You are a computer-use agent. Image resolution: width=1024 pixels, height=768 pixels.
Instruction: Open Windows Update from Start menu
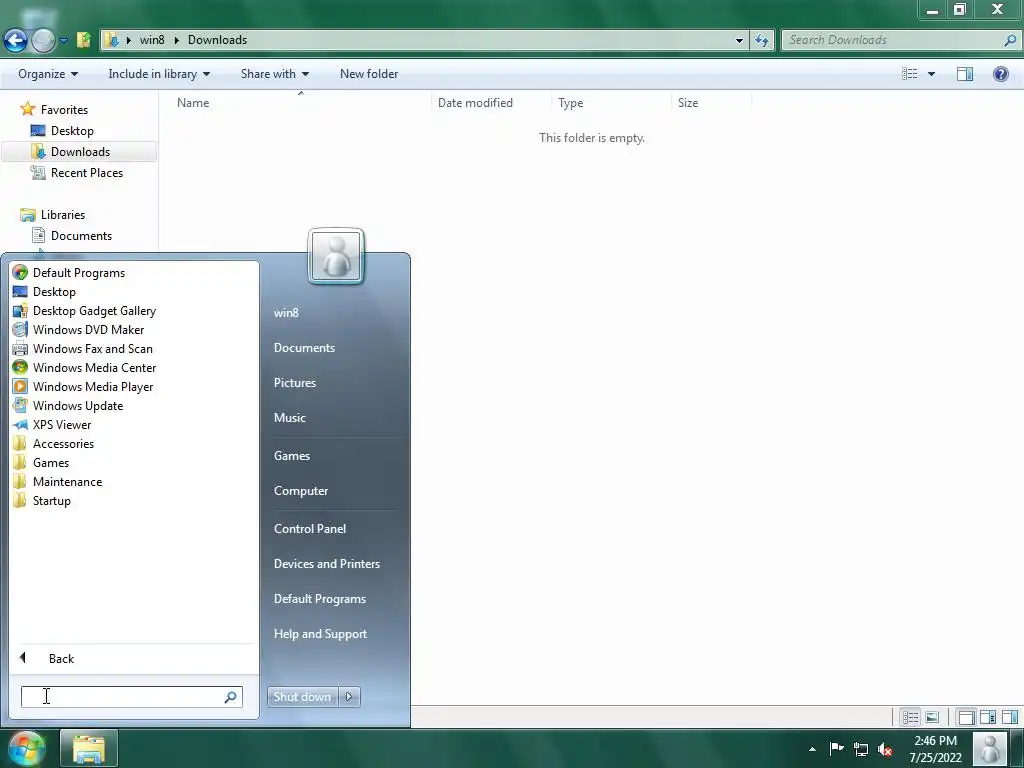tap(78, 406)
